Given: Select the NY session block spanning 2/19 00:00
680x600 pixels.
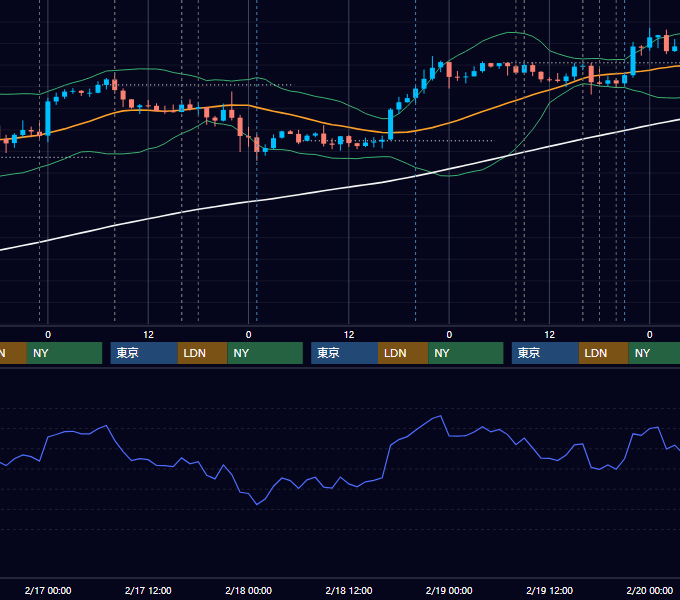Looking at the screenshot, I should click(x=466, y=353).
